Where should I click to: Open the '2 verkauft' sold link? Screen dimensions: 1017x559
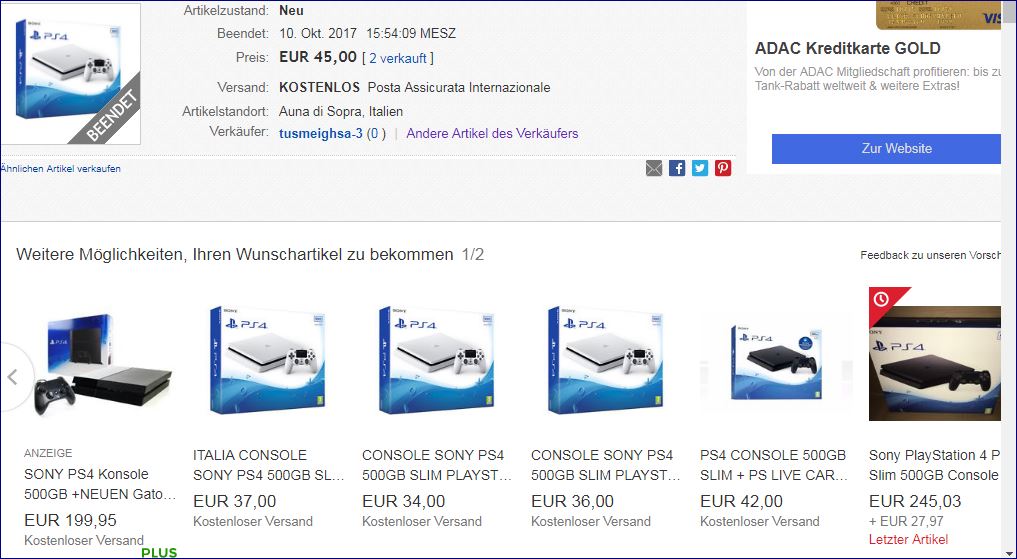(x=398, y=58)
